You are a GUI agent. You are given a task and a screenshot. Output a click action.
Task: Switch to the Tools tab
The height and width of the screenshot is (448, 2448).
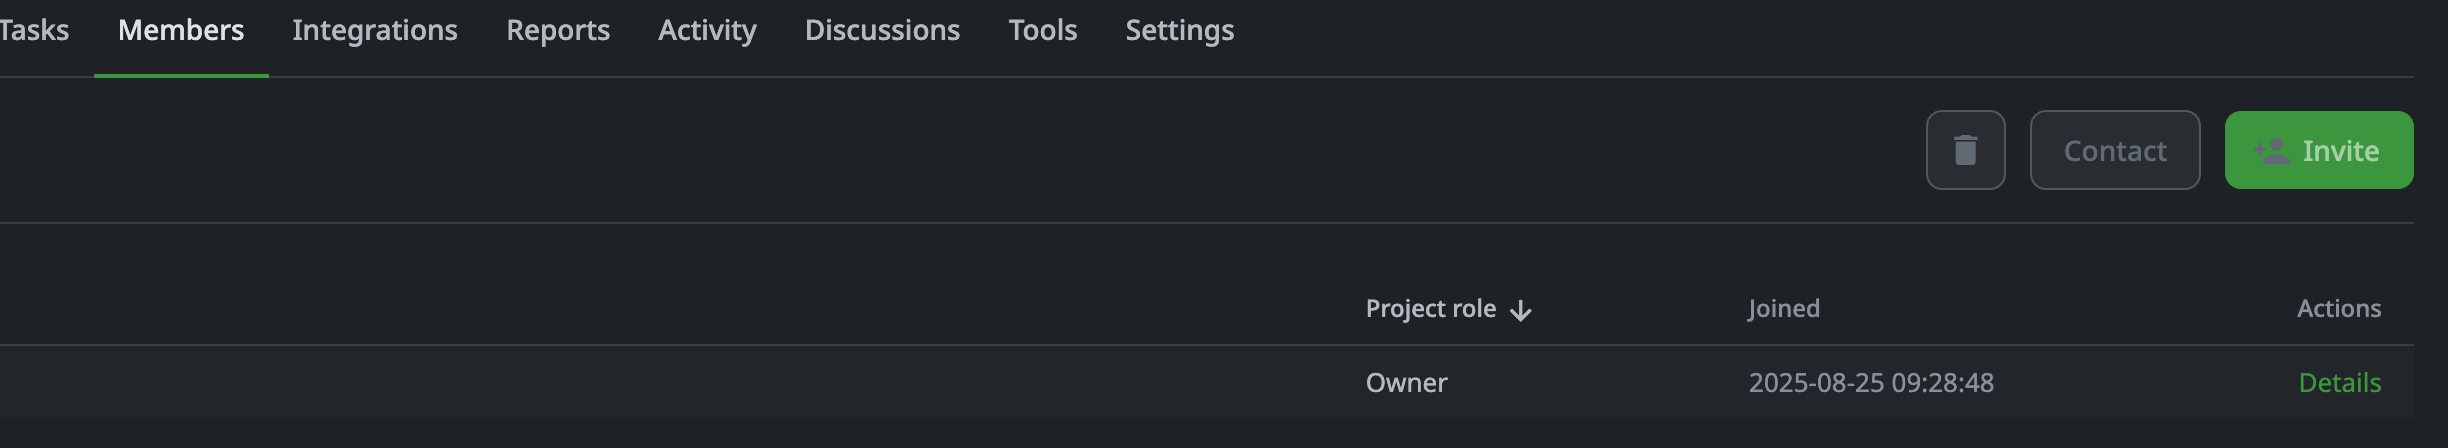[1043, 31]
